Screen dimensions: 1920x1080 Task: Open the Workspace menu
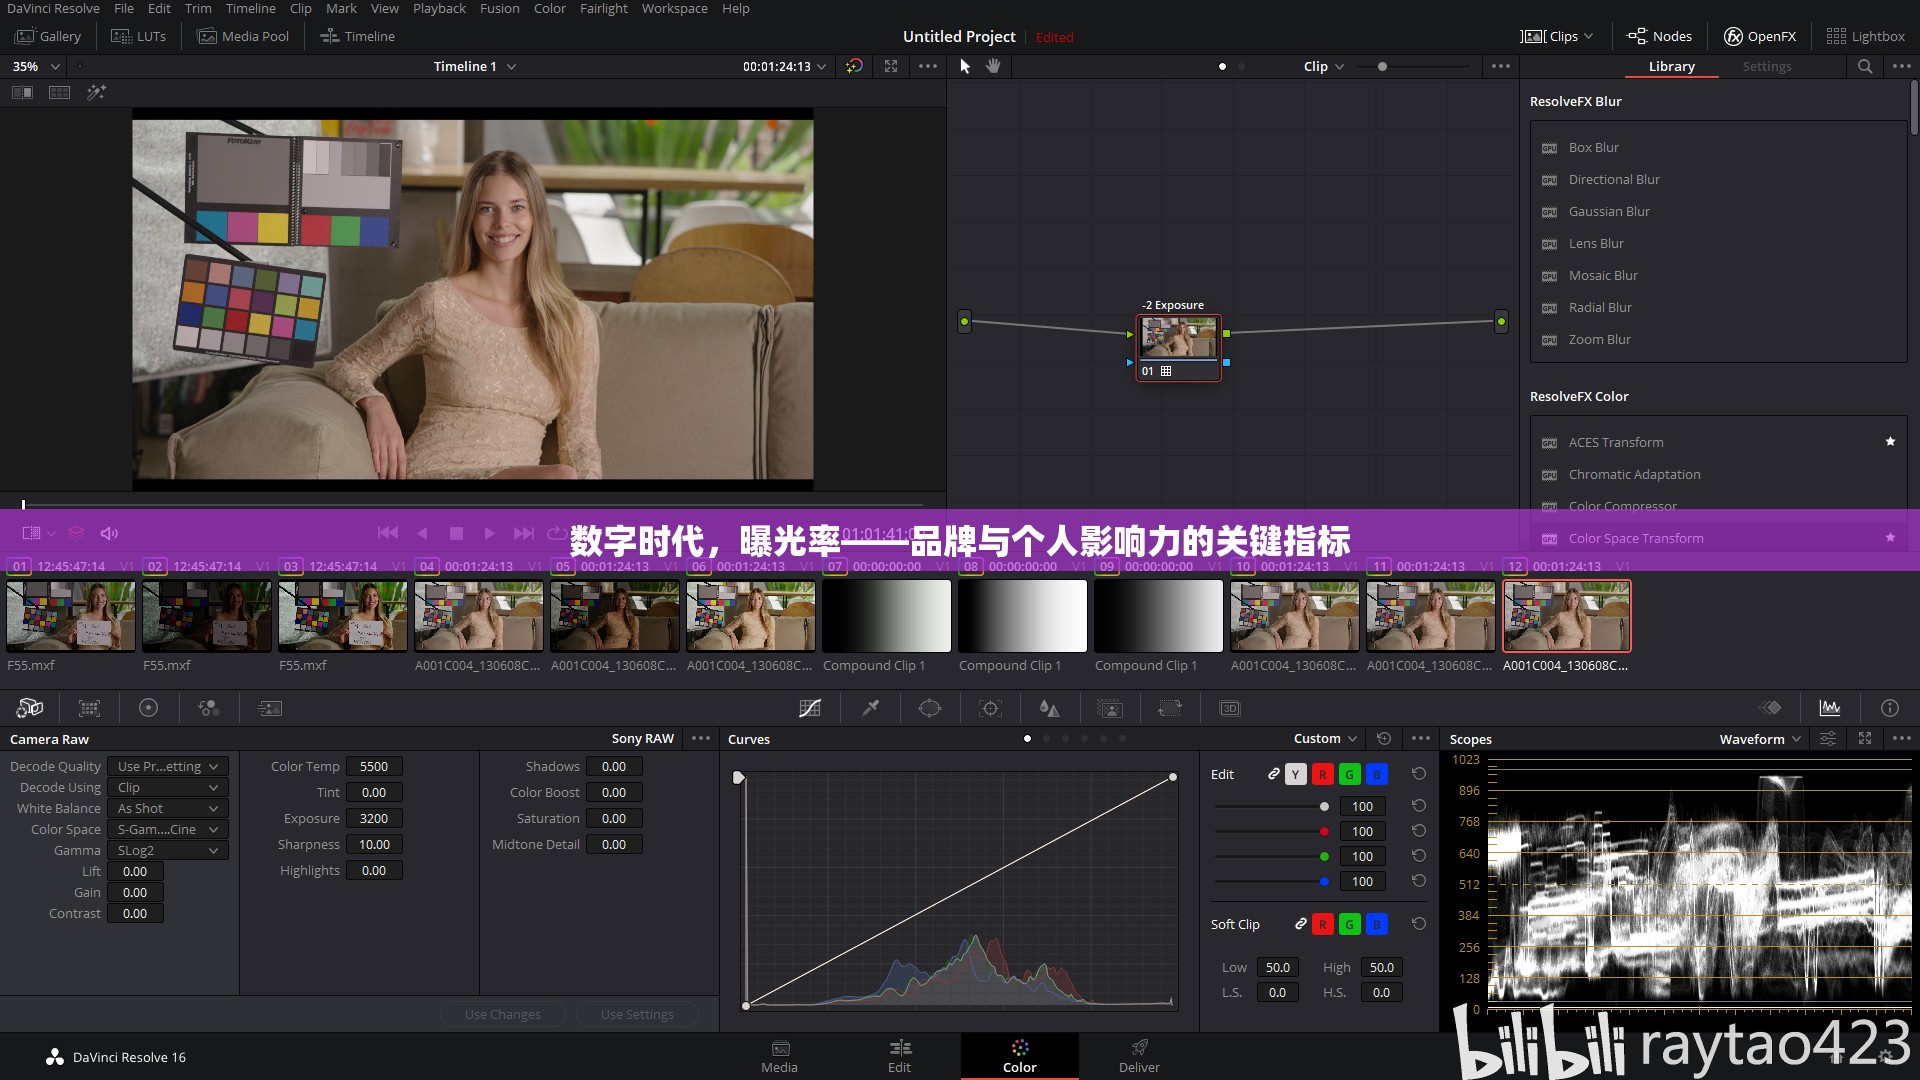[x=674, y=8]
